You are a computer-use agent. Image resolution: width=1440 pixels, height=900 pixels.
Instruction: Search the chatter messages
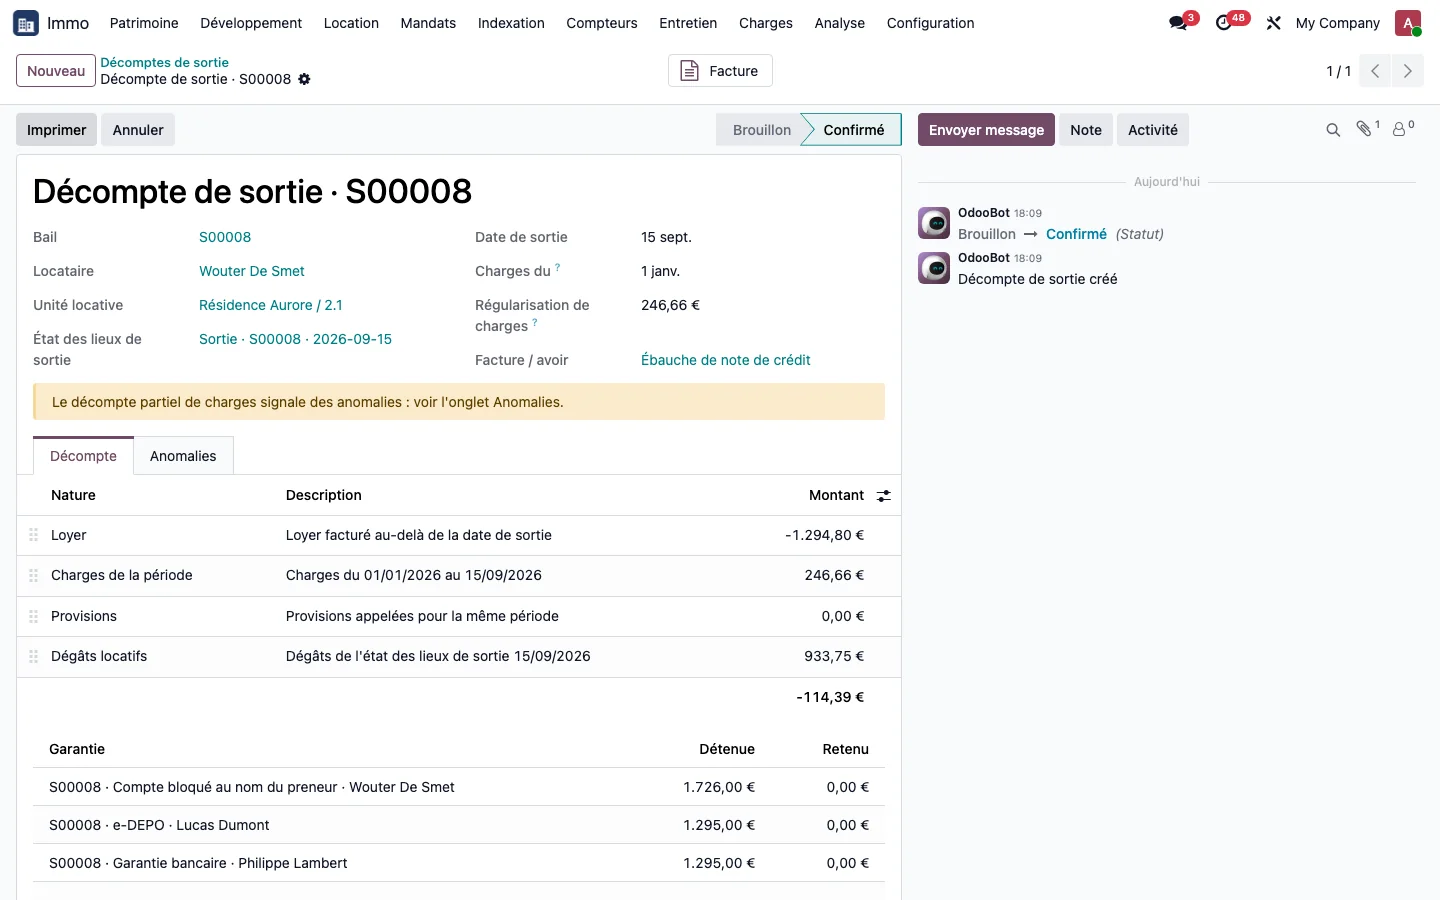coord(1333,130)
